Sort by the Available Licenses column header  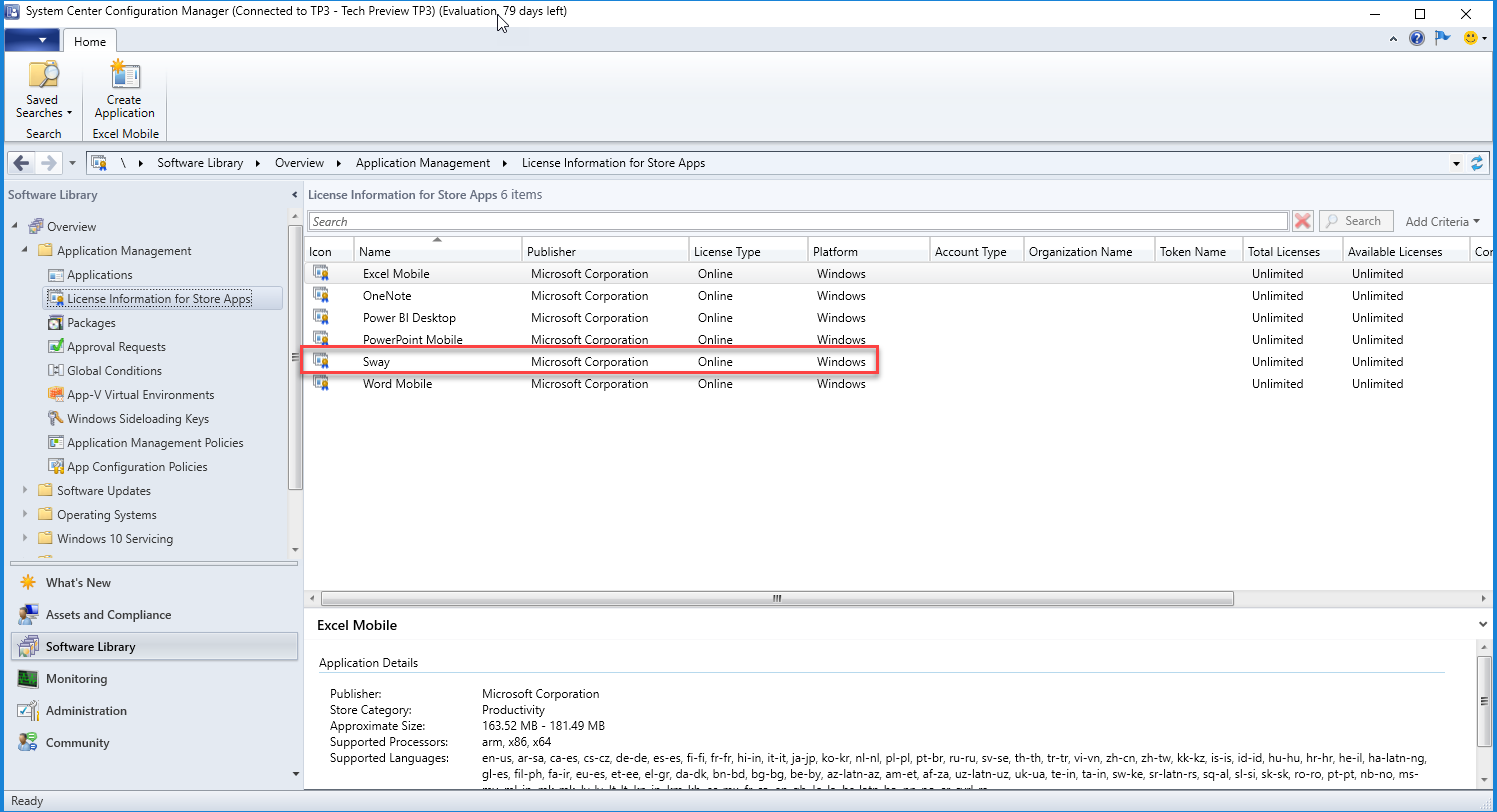1406,251
